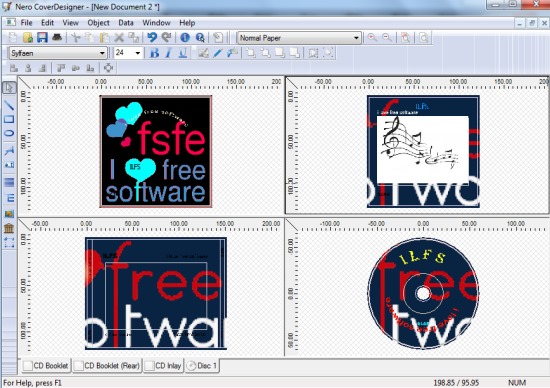Viewport: 550px width, 388px height.
Task: Open the font size 24 dropdown
Action: [138, 53]
